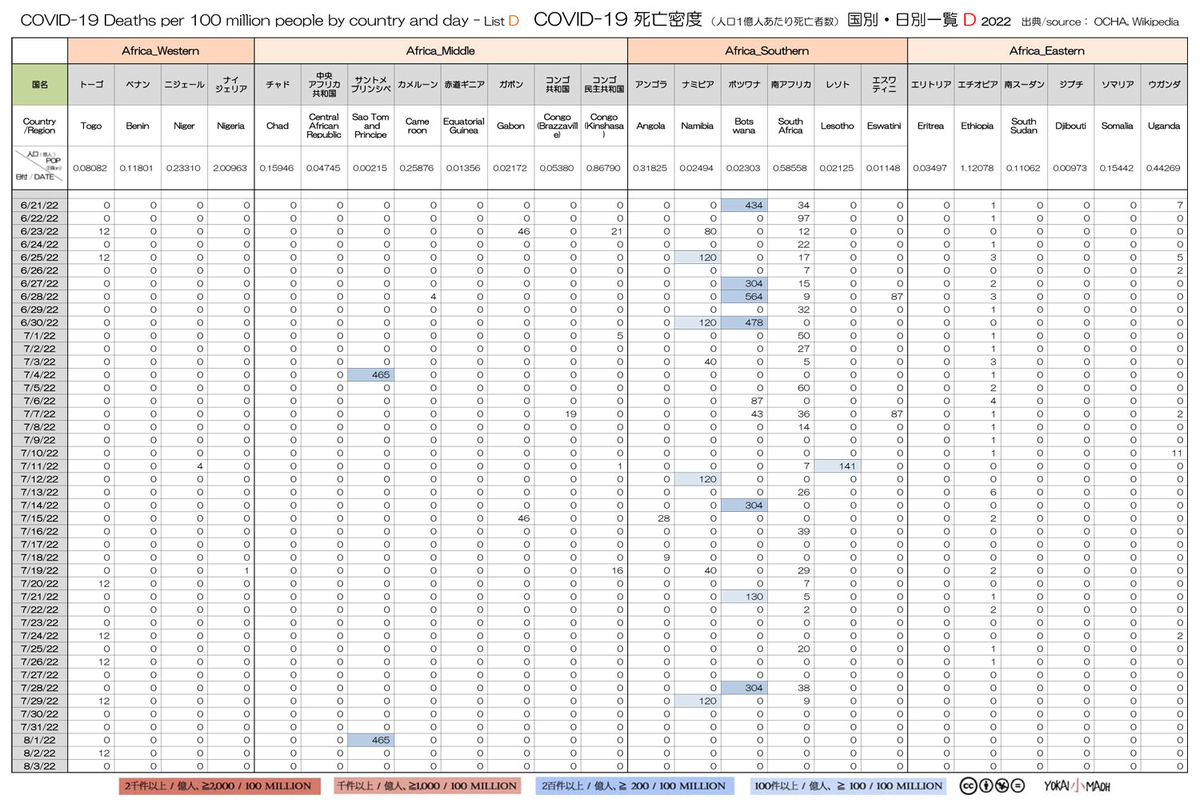The width and height of the screenshot is (1200, 803).
Task: Click the Nigeria column header
Action: [231, 125]
